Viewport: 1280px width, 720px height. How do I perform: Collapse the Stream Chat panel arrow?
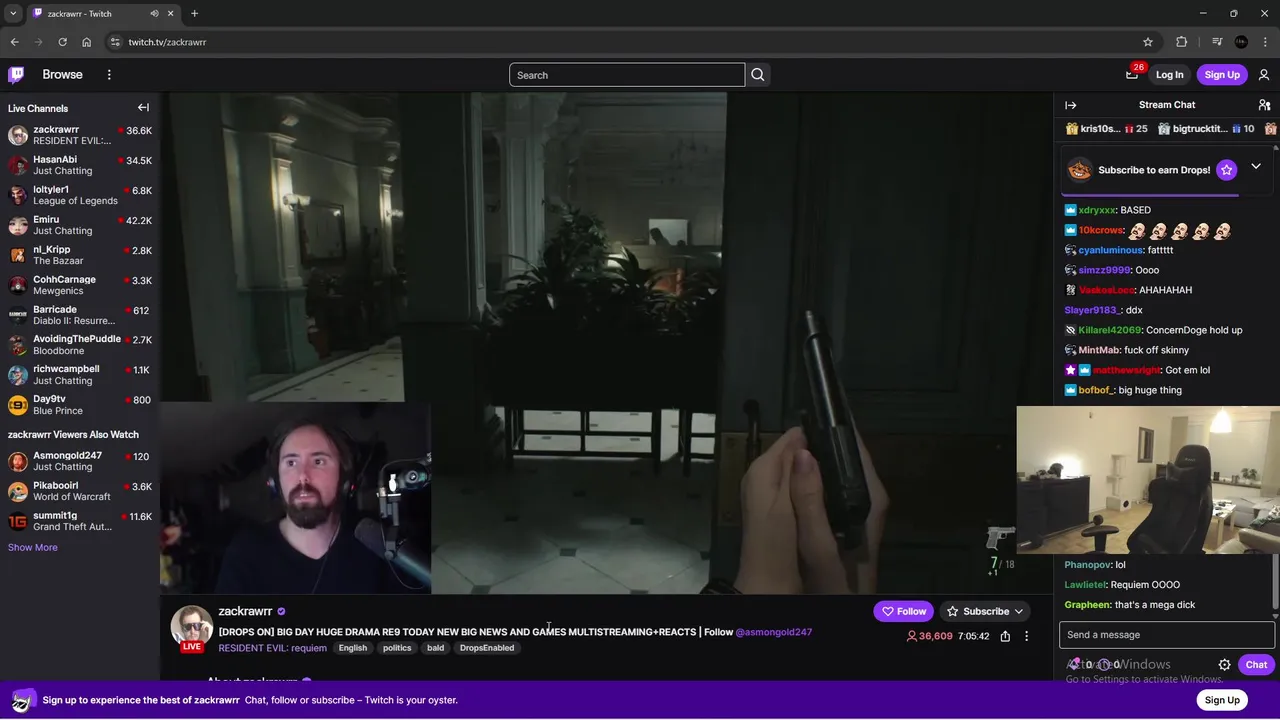tap(1071, 105)
